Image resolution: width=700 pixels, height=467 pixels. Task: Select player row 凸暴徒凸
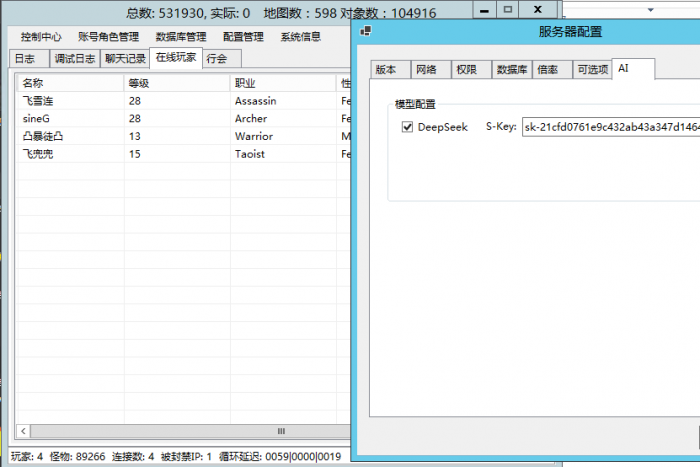coord(183,136)
